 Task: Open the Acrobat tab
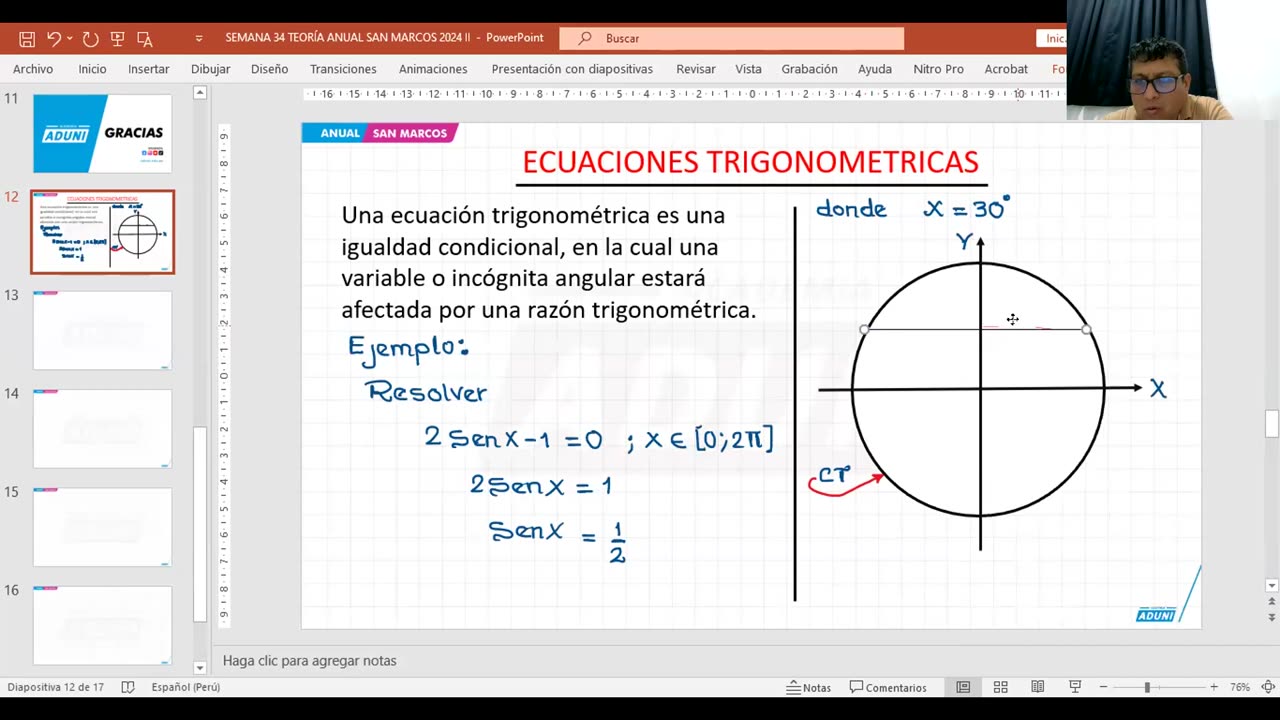point(1006,69)
